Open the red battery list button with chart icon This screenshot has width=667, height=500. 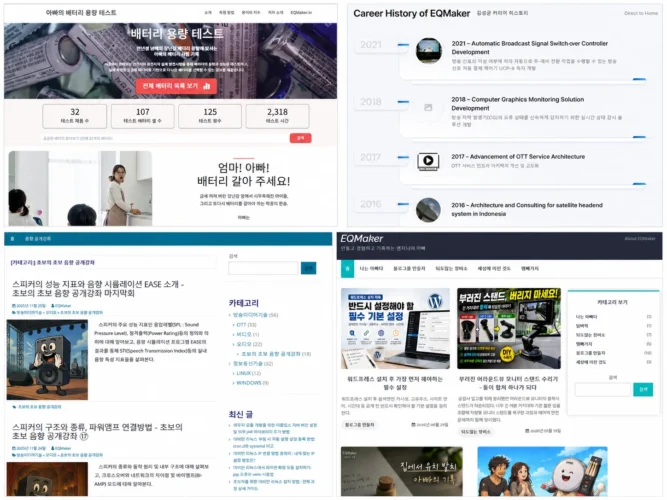tap(176, 86)
